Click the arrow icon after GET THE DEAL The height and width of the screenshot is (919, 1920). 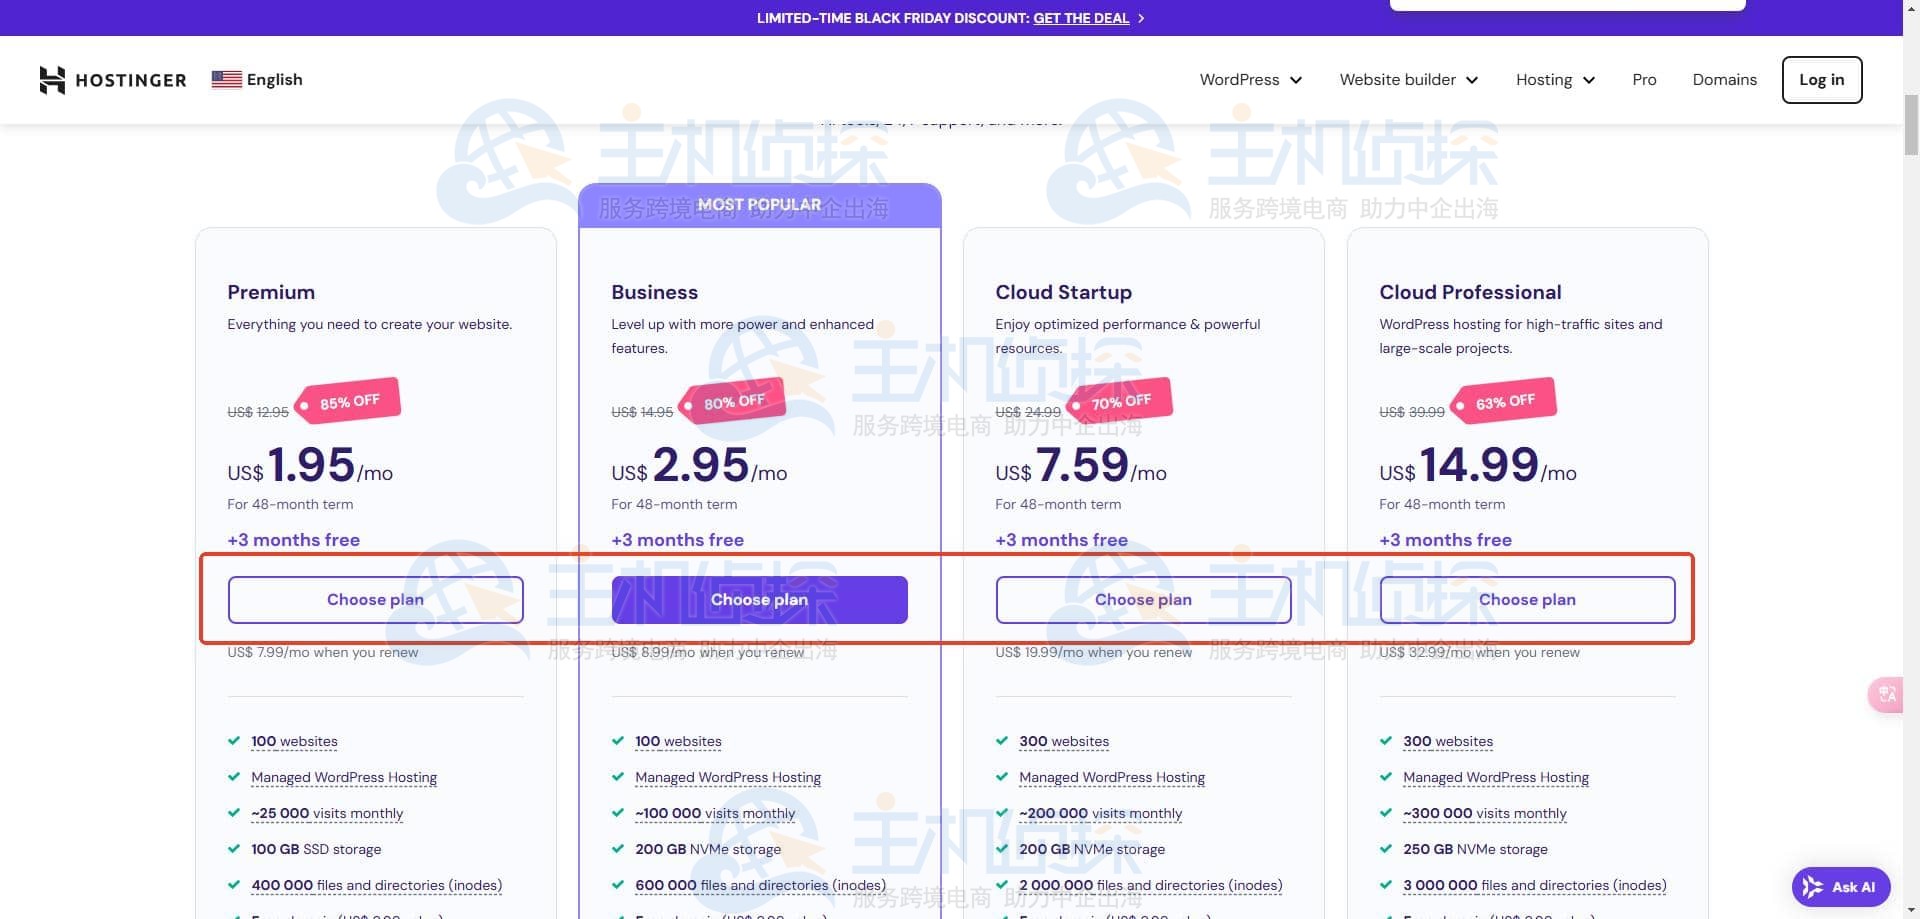pos(1139,18)
